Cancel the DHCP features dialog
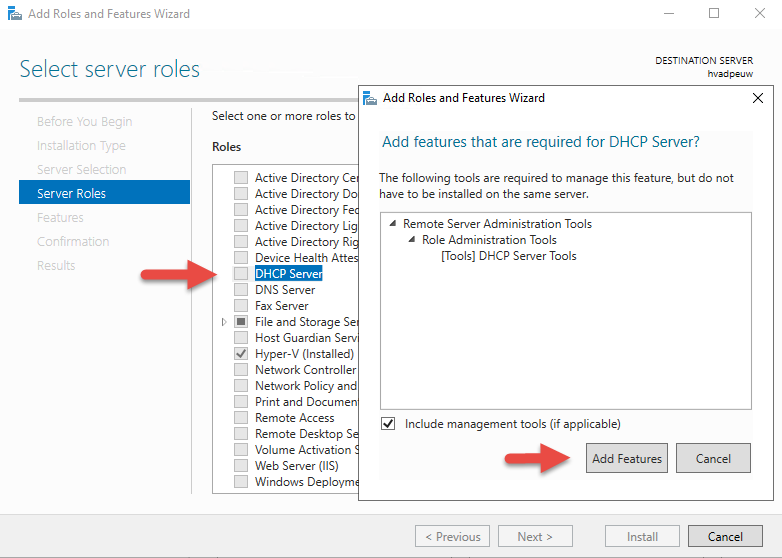Viewport: 782px width, 558px height. [713, 458]
